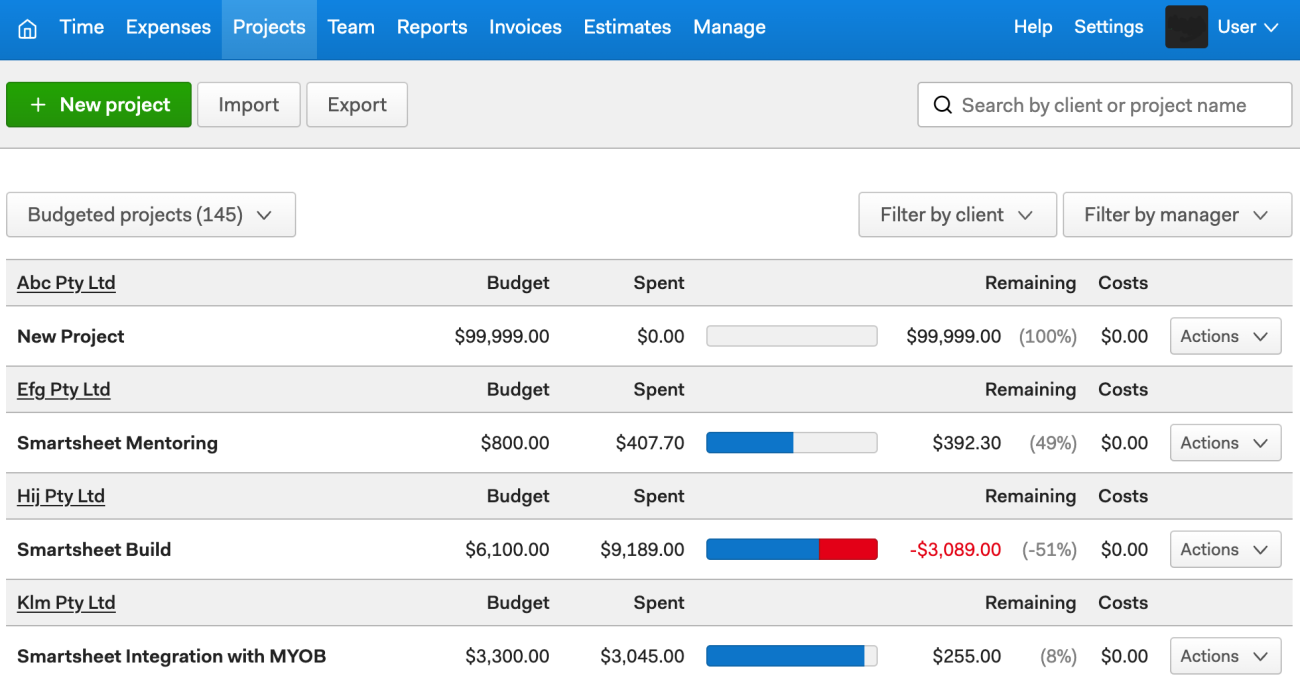This screenshot has height=684, width=1300.
Task: Click the magnifying glass in the search box
Action: (x=942, y=104)
